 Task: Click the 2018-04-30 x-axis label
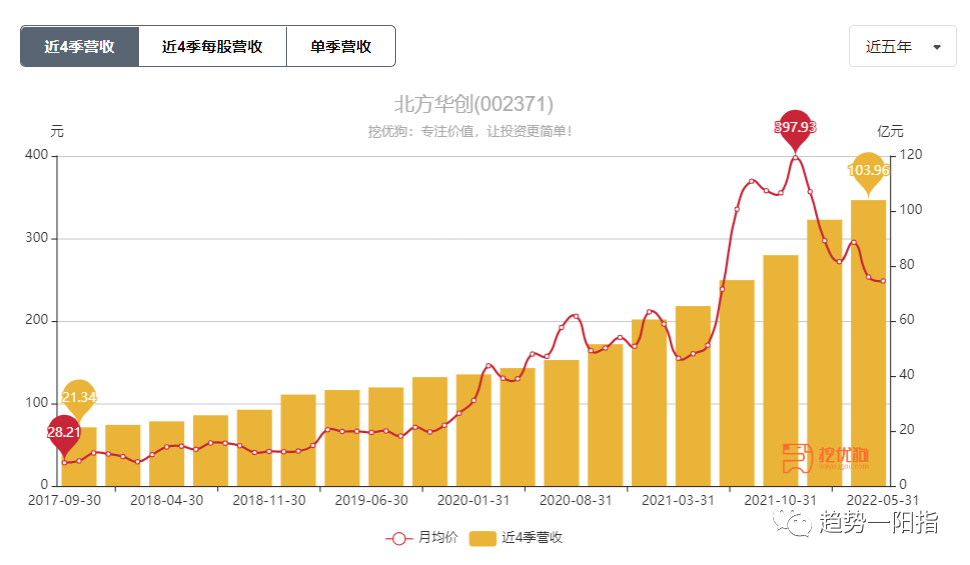pos(166,500)
